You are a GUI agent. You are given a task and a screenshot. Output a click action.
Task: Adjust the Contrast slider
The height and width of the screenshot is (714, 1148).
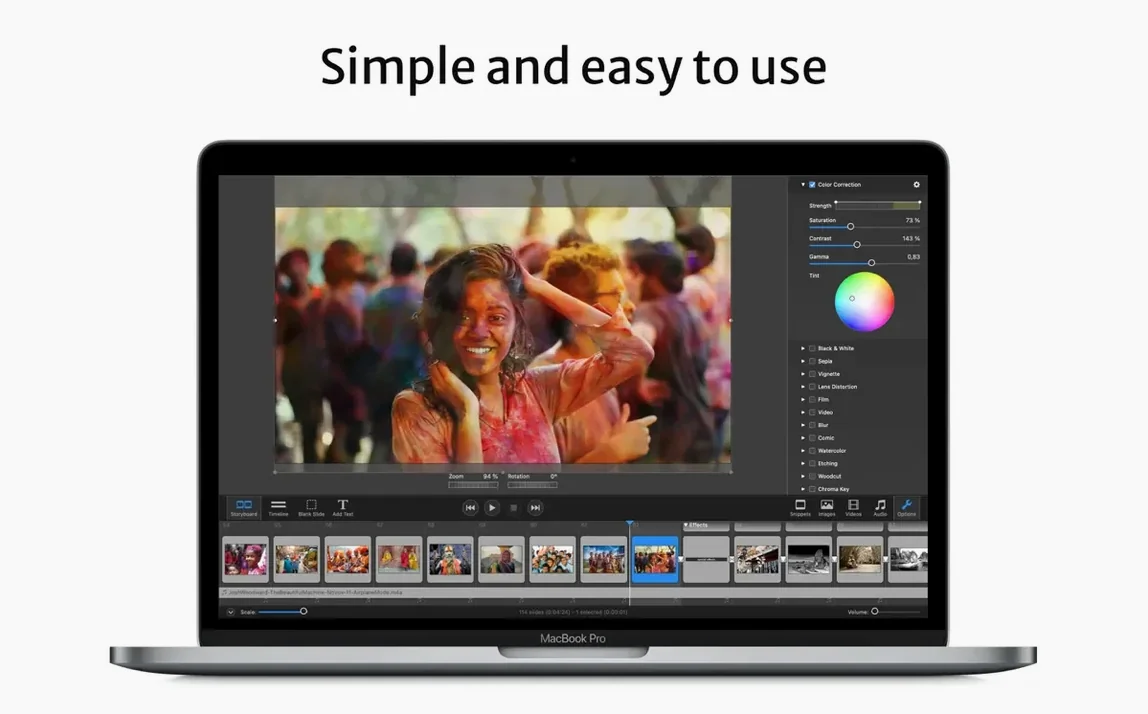click(x=864, y=245)
